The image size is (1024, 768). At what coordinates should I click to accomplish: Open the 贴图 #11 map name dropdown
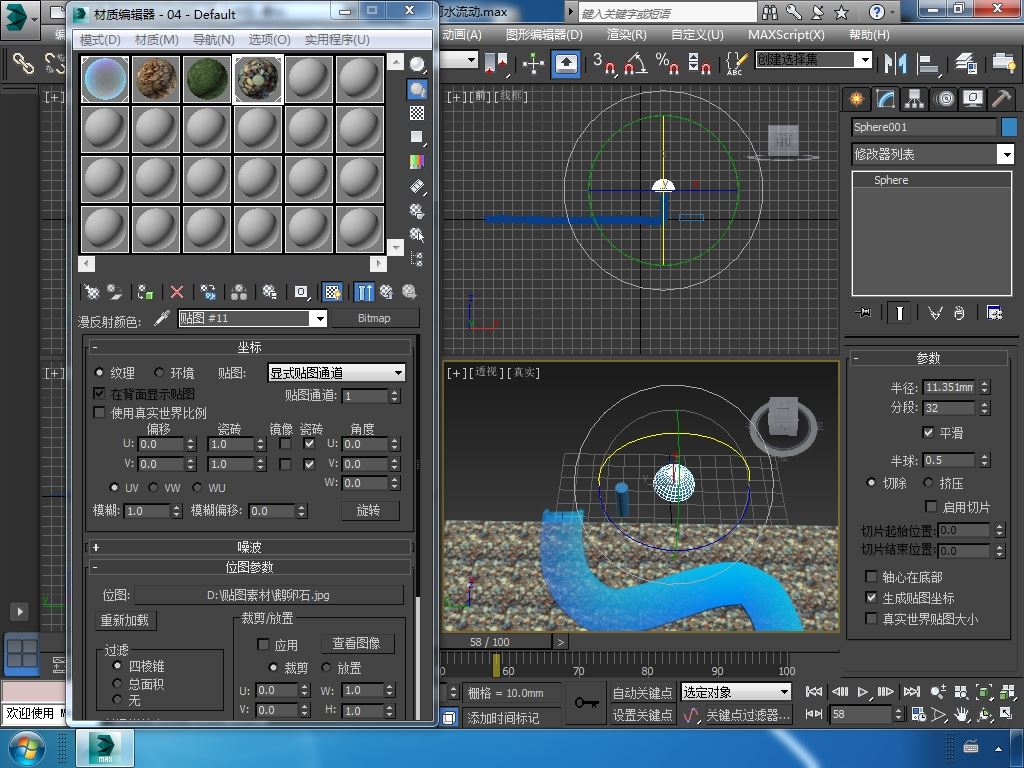(319, 319)
